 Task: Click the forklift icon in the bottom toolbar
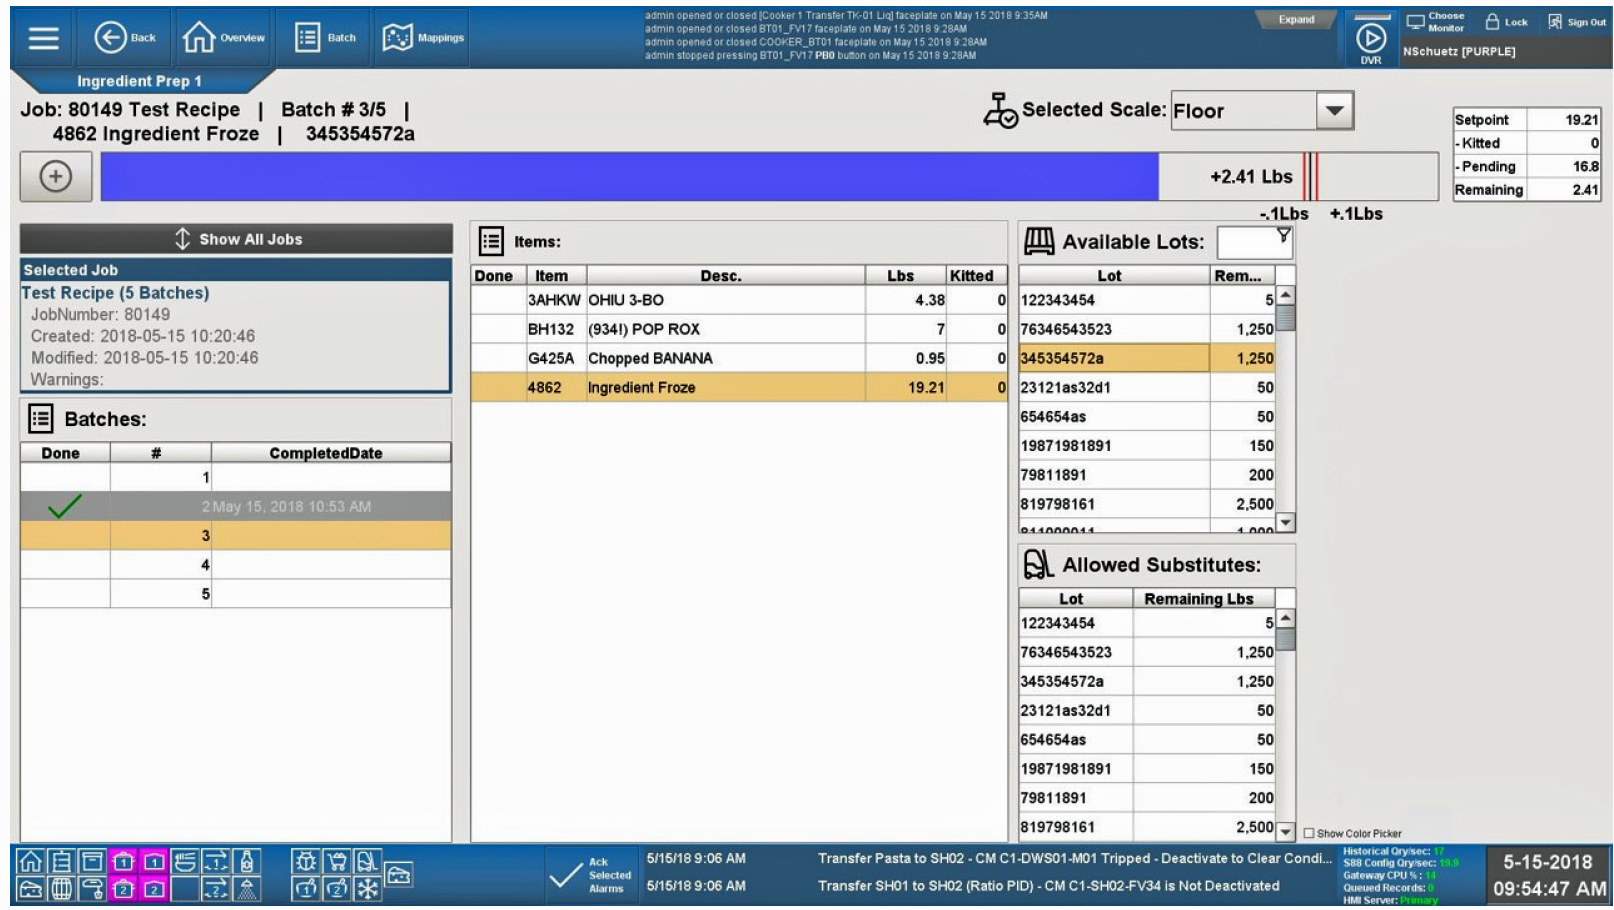(369, 862)
